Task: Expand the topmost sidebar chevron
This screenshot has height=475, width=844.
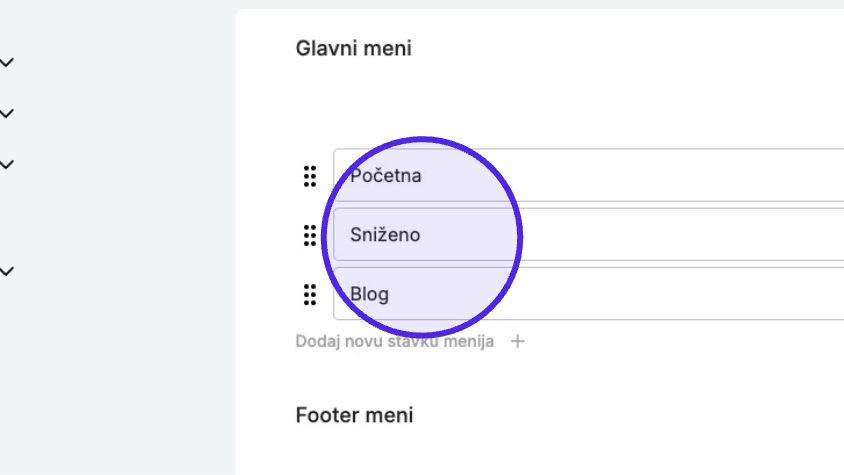Action: (6, 62)
